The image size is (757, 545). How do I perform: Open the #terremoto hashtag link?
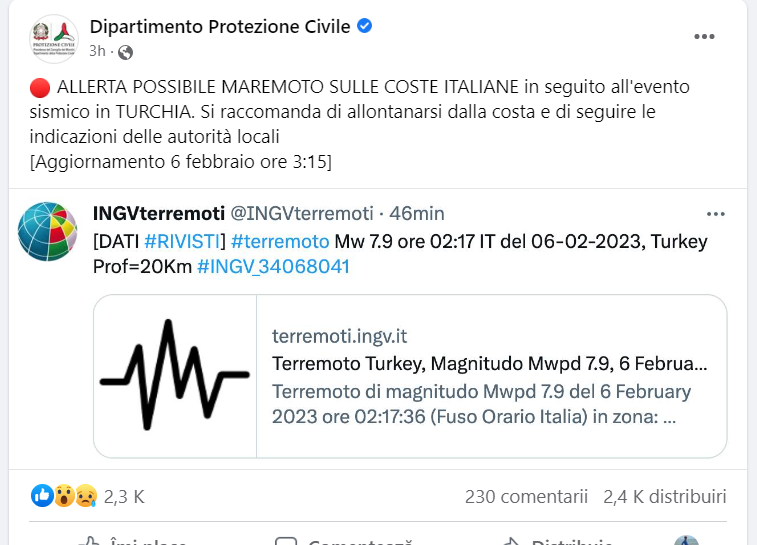click(280, 241)
